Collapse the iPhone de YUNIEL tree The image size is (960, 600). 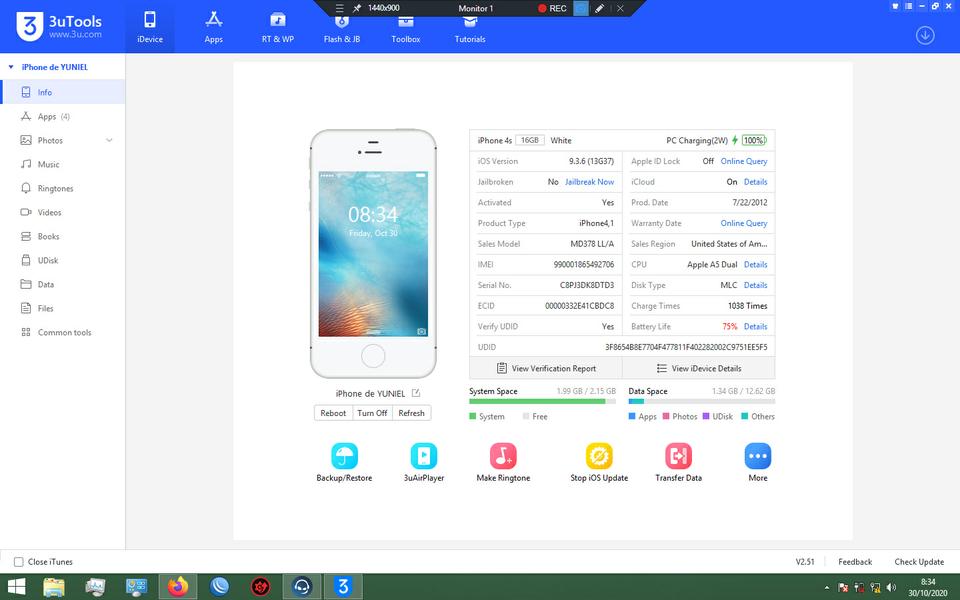tap(10, 67)
